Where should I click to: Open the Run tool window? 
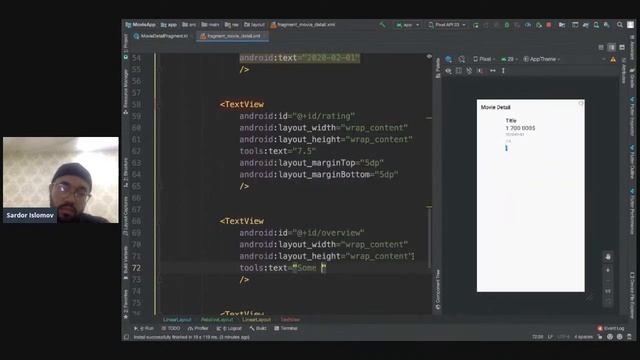(x=144, y=328)
